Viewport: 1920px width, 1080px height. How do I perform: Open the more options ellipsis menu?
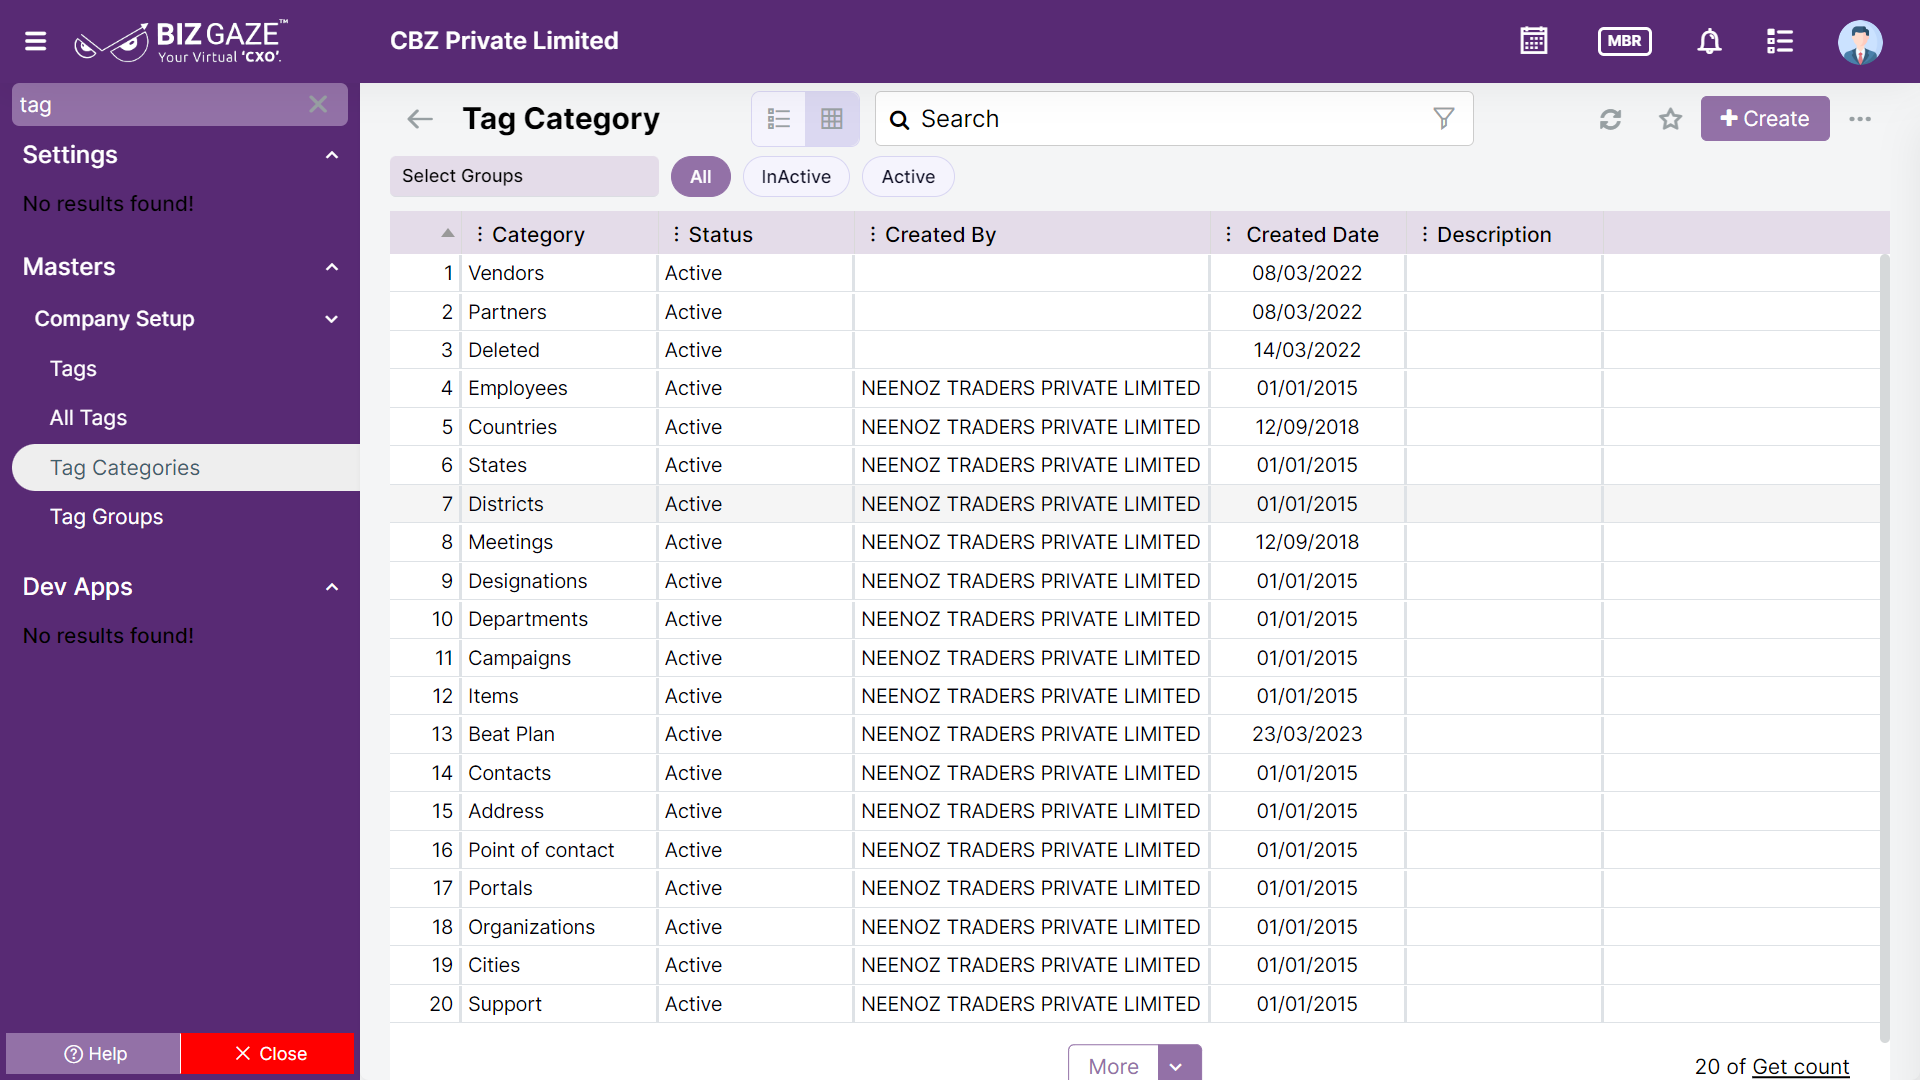point(1860,119)
